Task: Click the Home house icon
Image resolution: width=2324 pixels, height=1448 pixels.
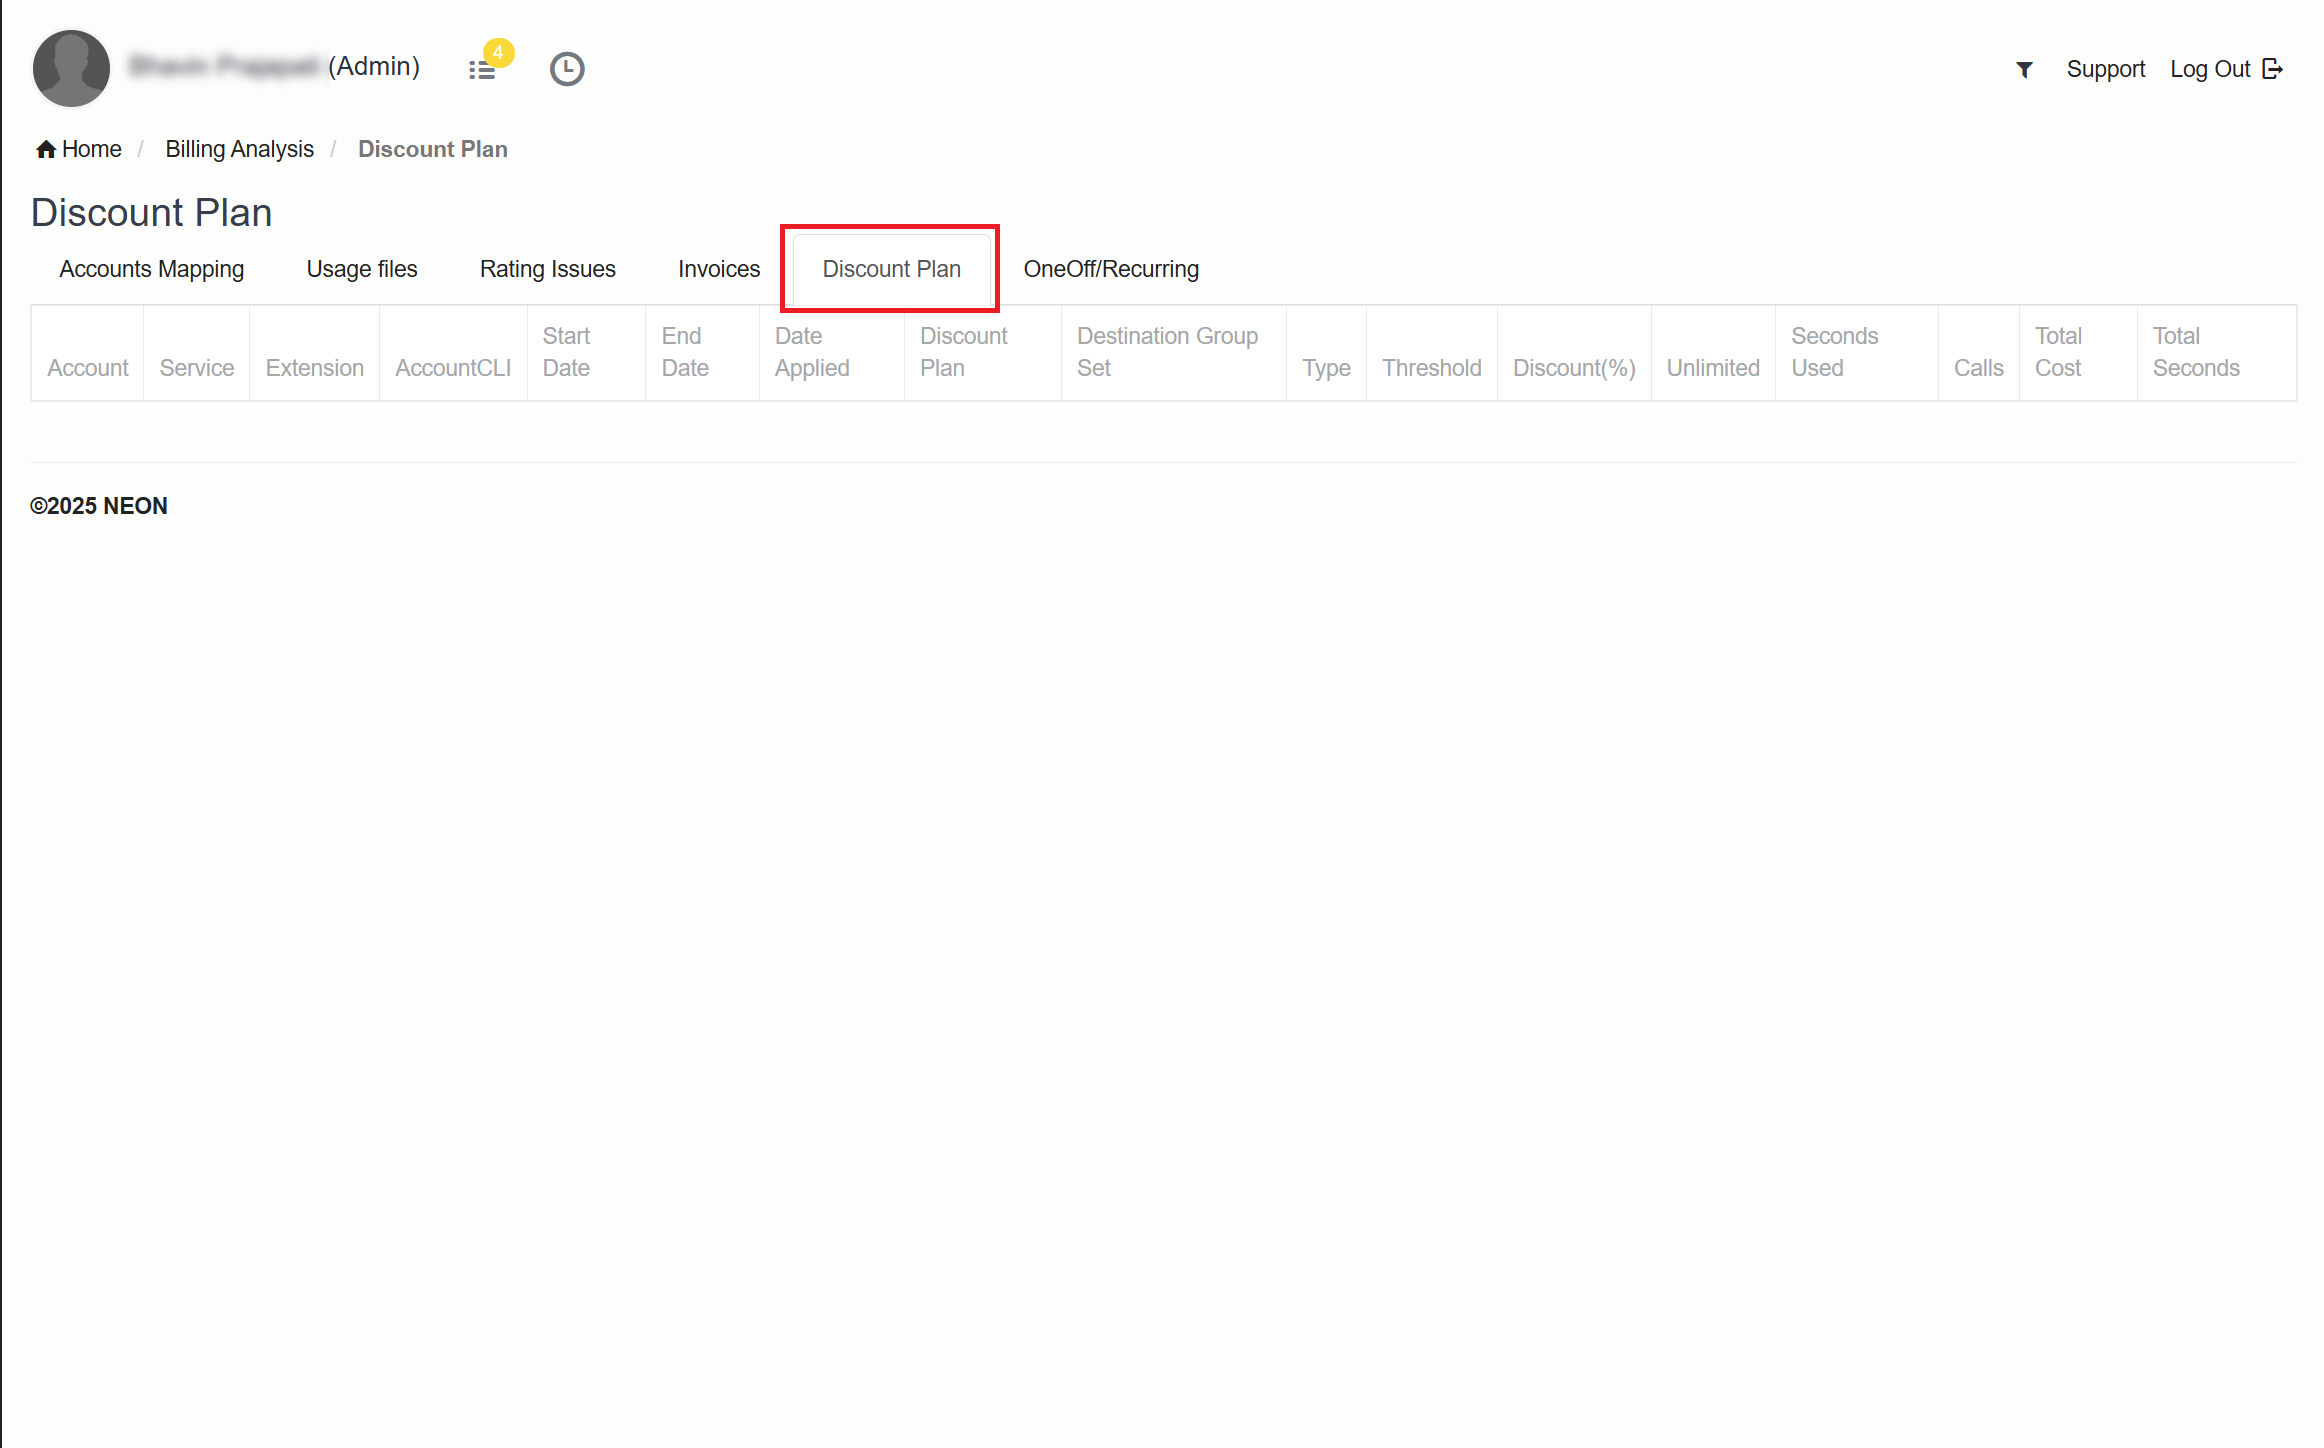Action: click(45, 150)
